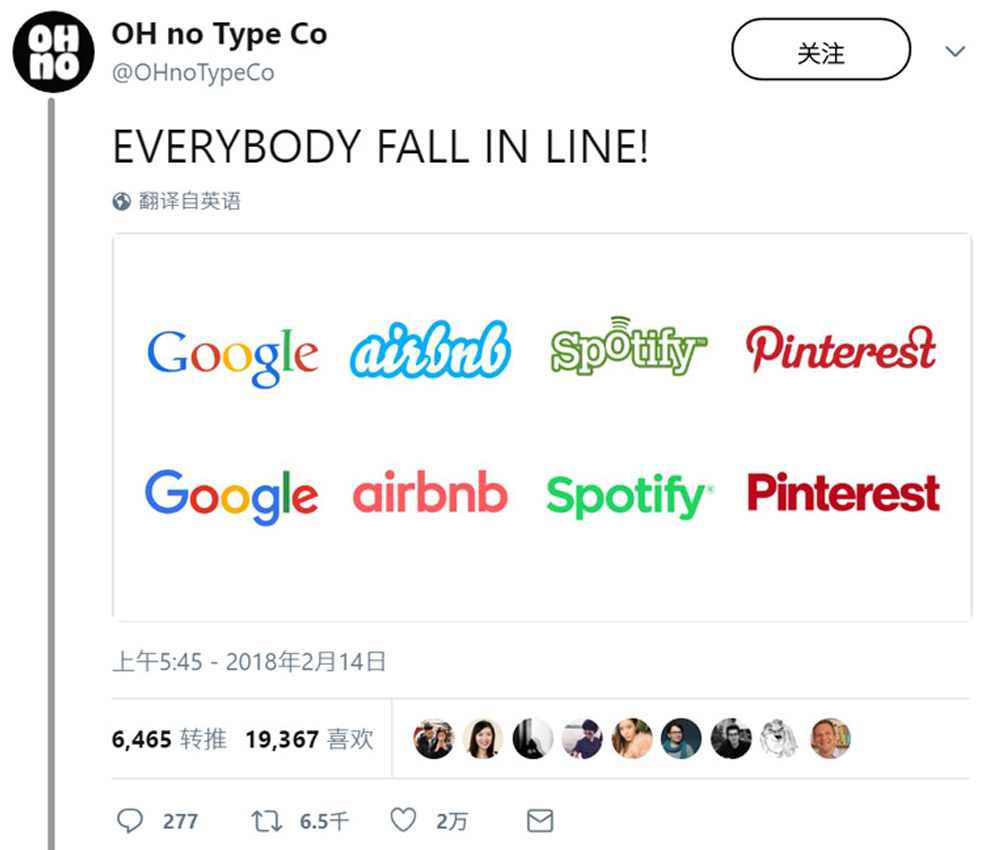Open the tweet options chevron dropdown
Image resolution: width=1000 pixels, height=850 pixels.
tap(956, 52)
